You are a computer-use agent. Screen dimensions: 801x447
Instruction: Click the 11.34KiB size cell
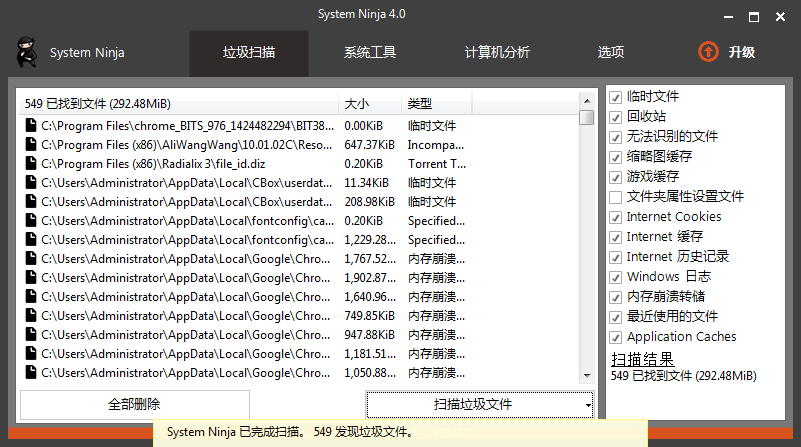pyautogui.click(x=366, y=183)
